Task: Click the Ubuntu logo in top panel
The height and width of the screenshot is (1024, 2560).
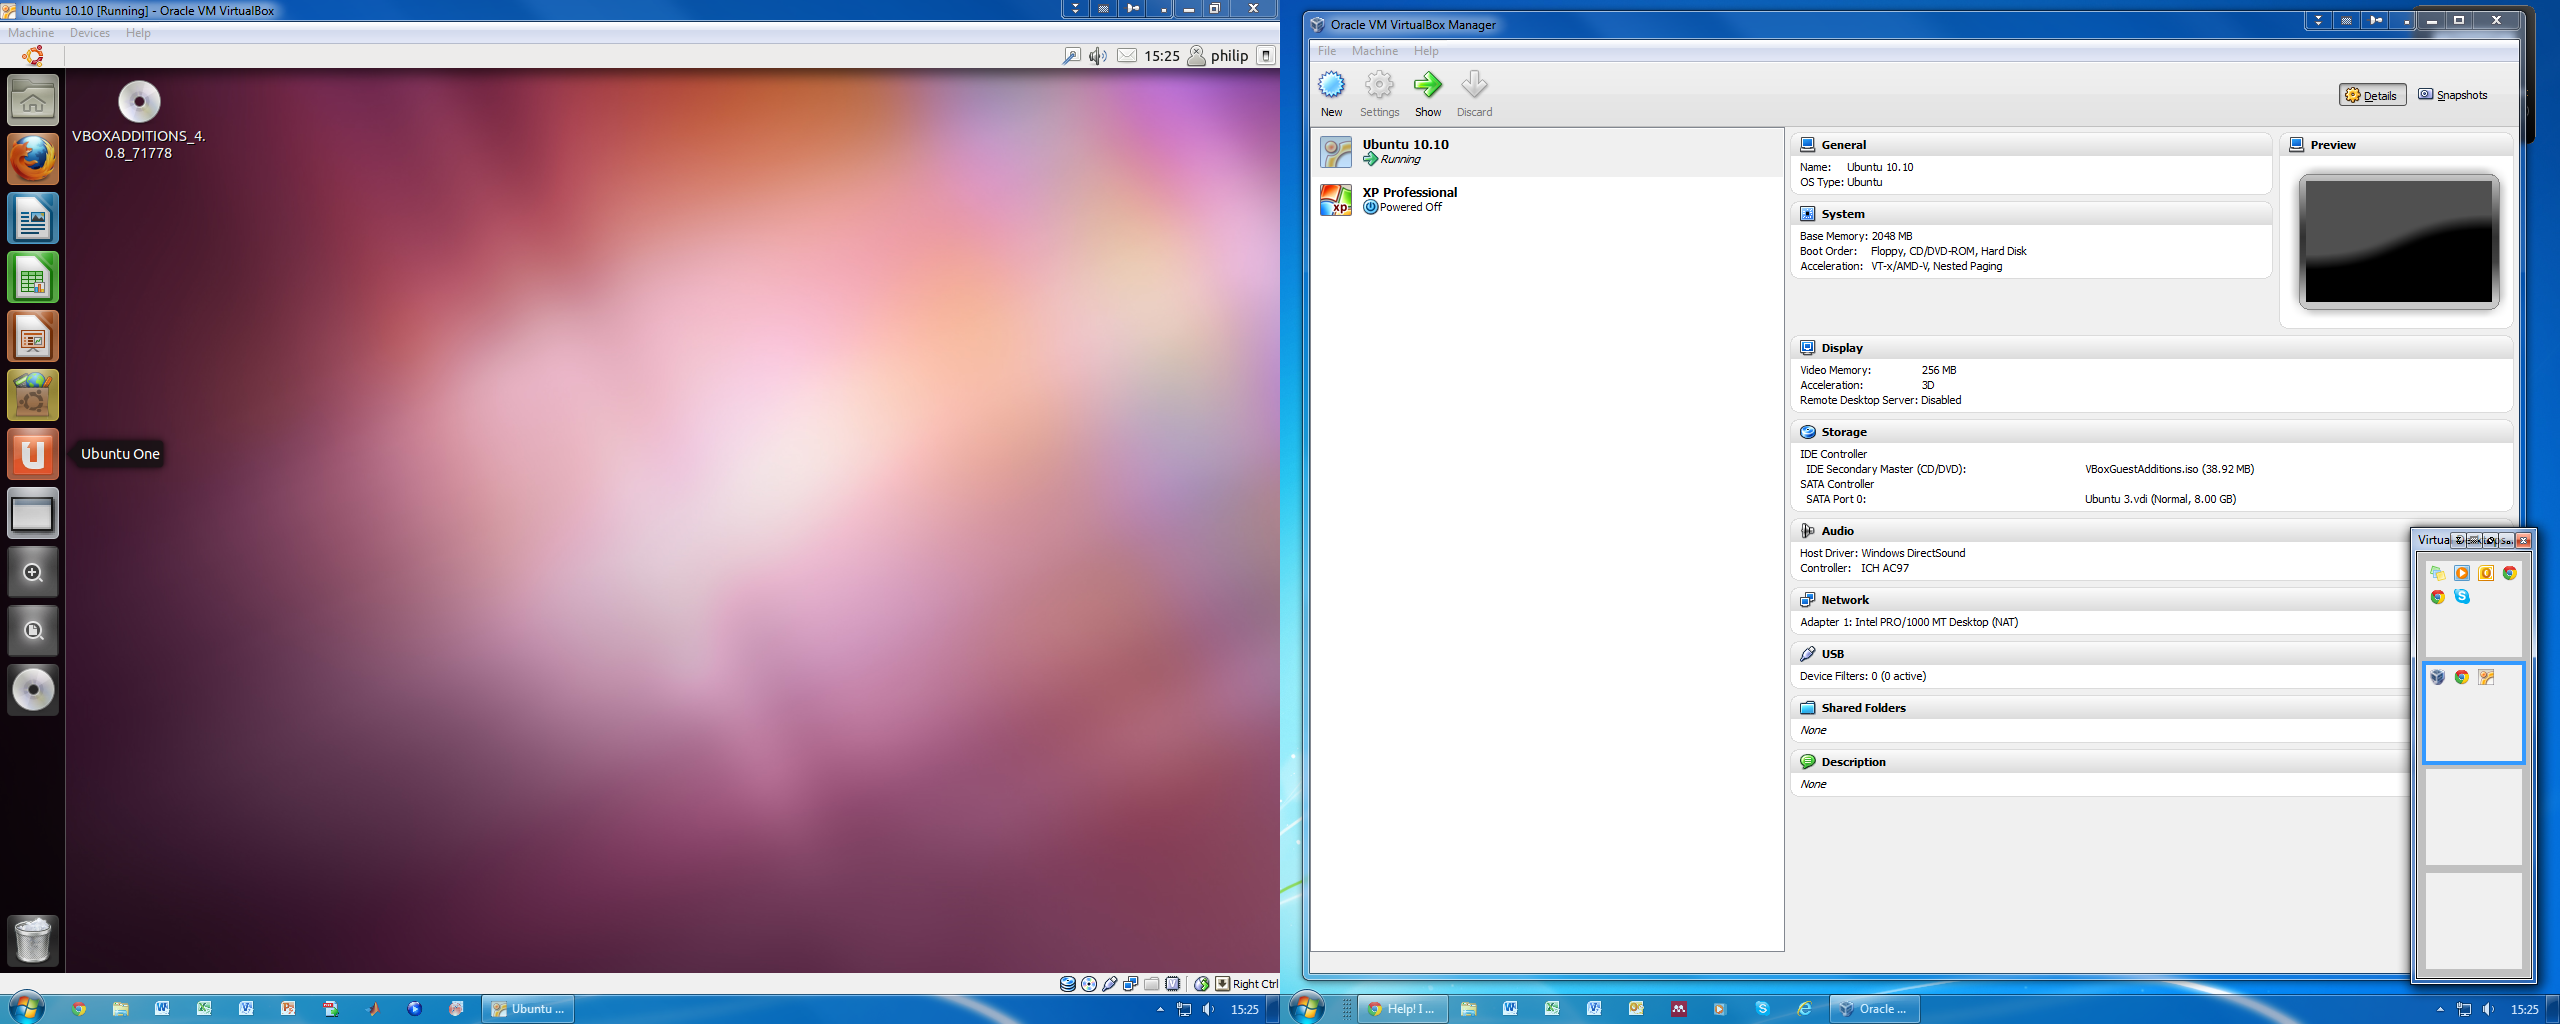Action: pos(33,56)
